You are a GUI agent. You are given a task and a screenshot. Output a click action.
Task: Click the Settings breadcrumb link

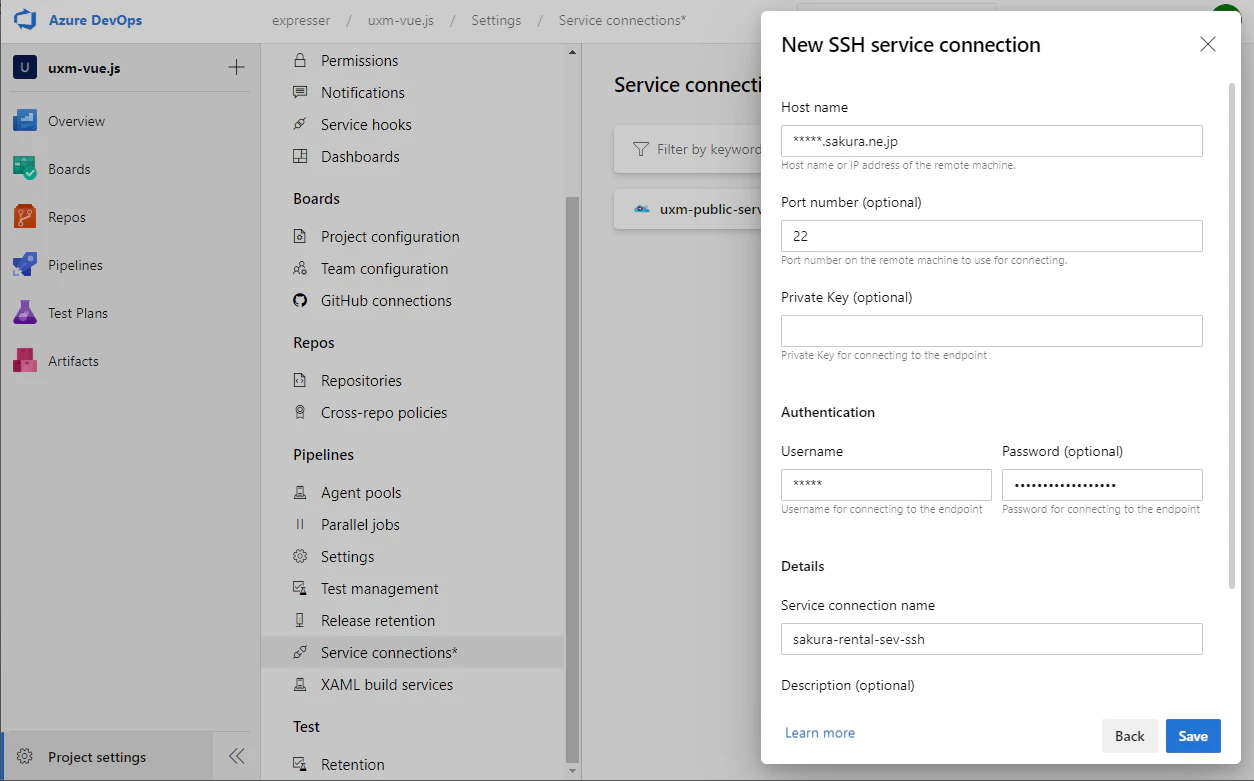point(496,20)
